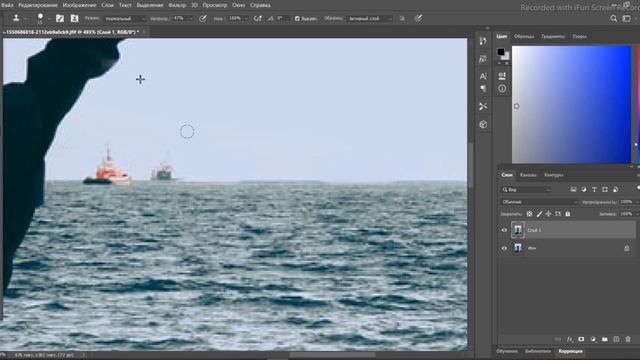Toggle type layer filter icon
This screenshot has width=640, height=360.
(x=594, y=190)
